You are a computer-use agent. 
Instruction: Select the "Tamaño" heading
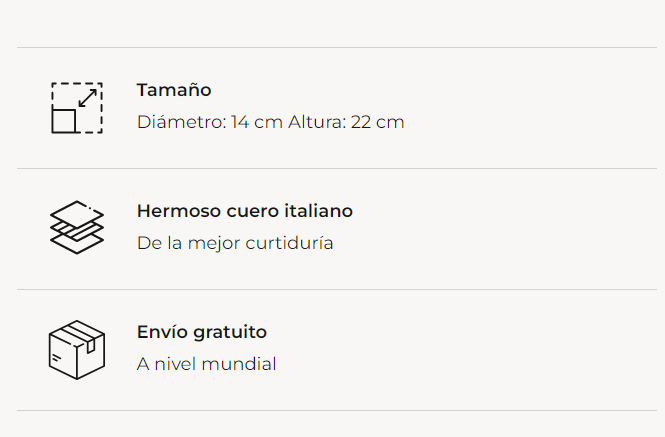click(174, 90)
